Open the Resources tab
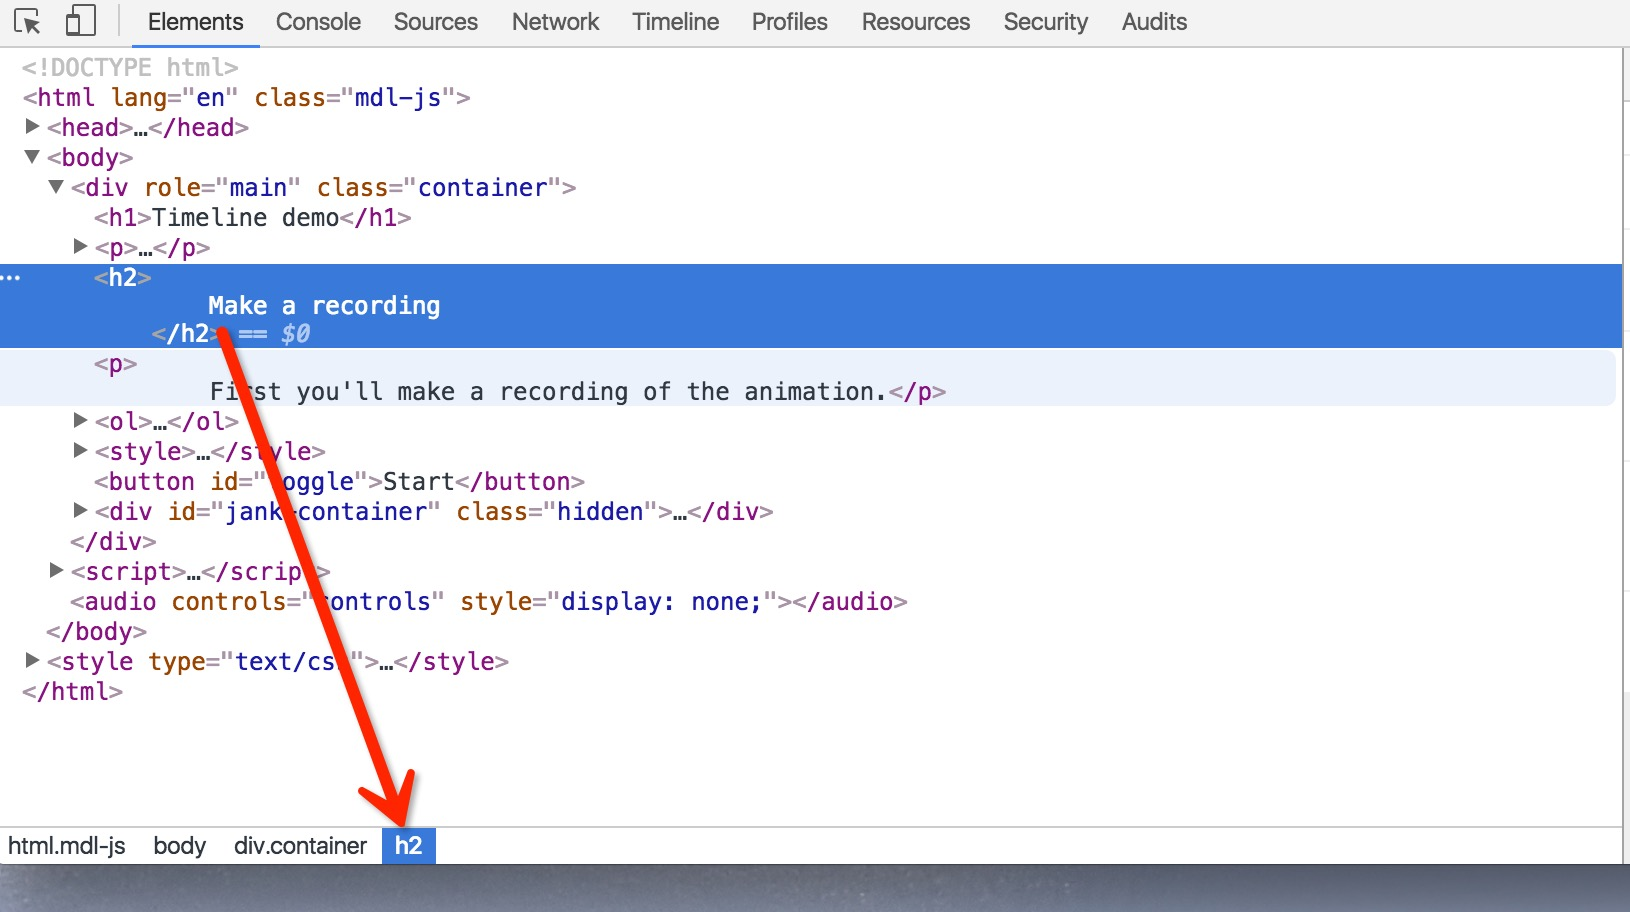The height and width of the screenshot is (912, 1630). click(x=916, y=22)
